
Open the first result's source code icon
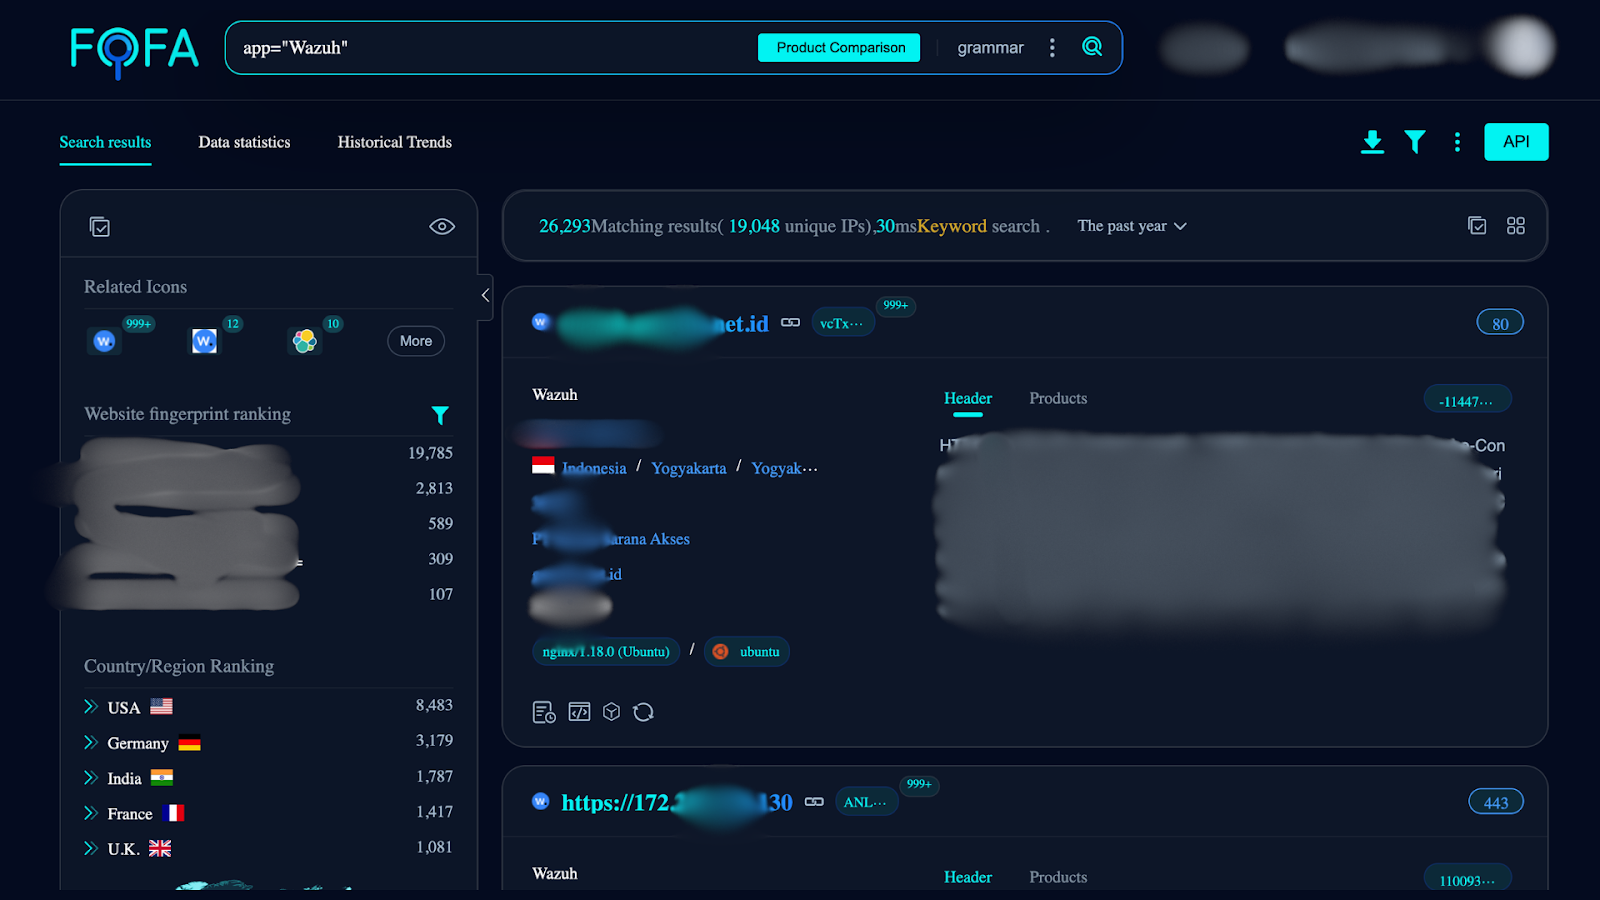coord(579,712)
